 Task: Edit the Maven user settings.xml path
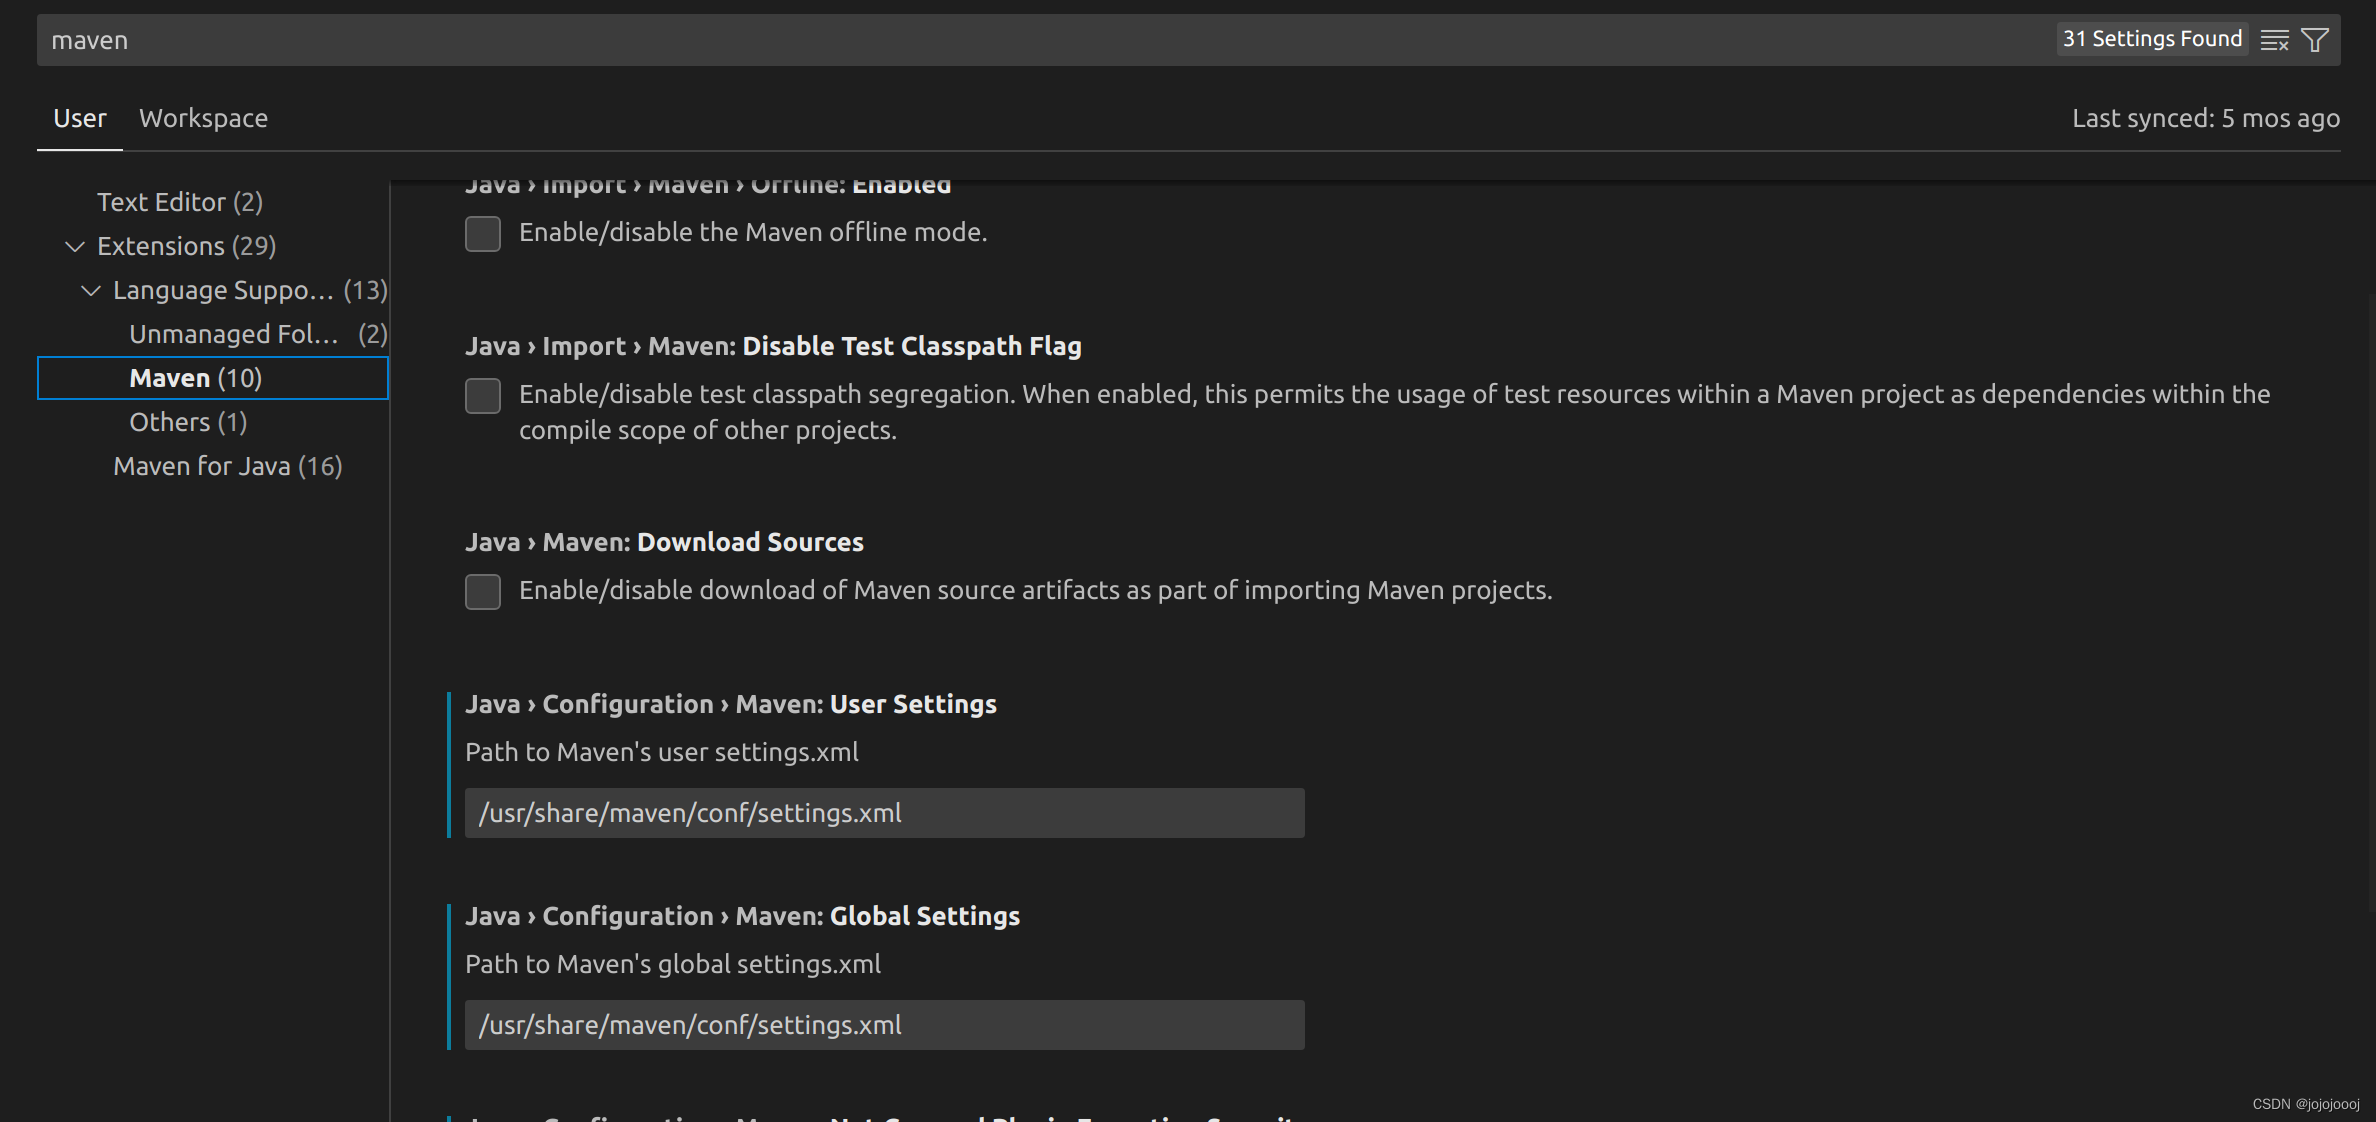[x=884, y=813]
